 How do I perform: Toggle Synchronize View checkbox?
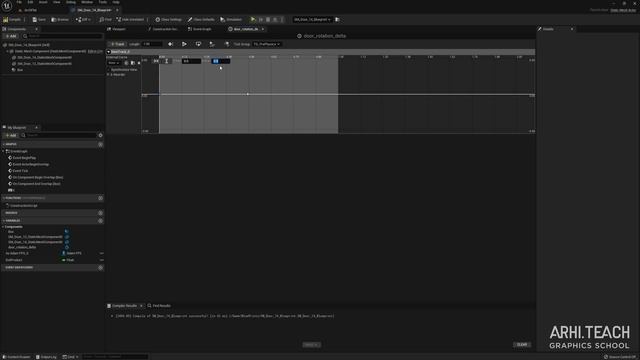109,70
